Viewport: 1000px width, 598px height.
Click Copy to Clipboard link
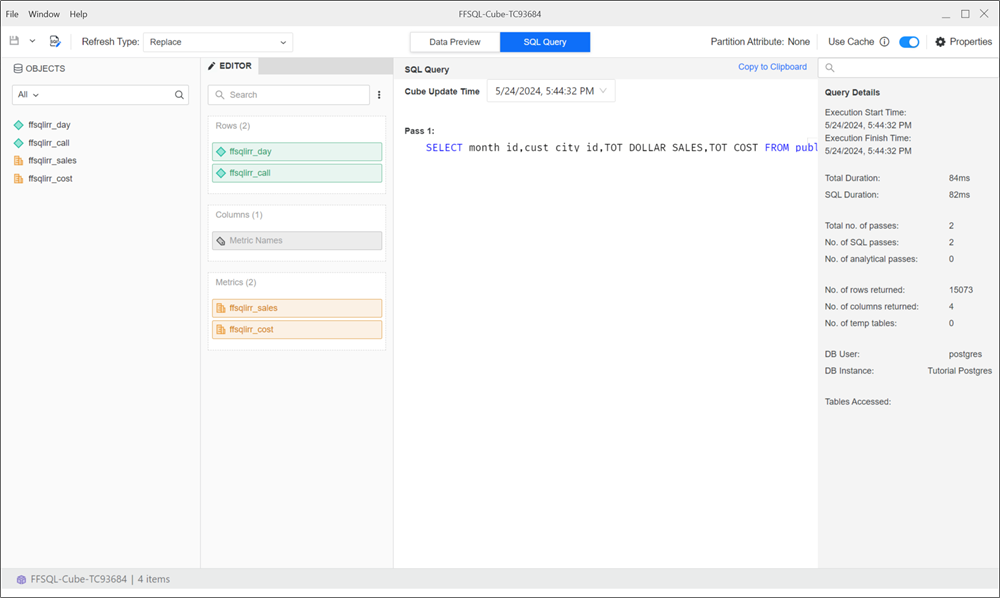772,67
